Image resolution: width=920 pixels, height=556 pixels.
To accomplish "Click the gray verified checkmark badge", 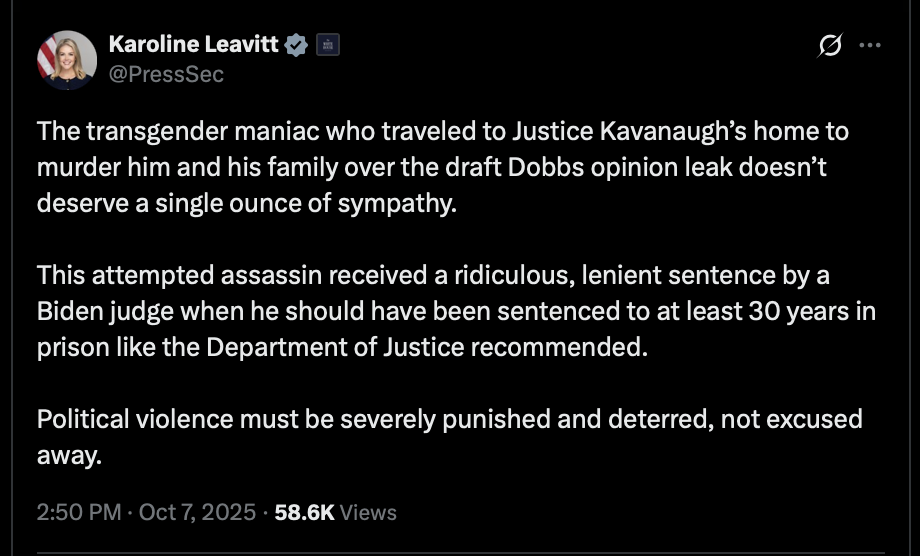I will click(298, 45).
